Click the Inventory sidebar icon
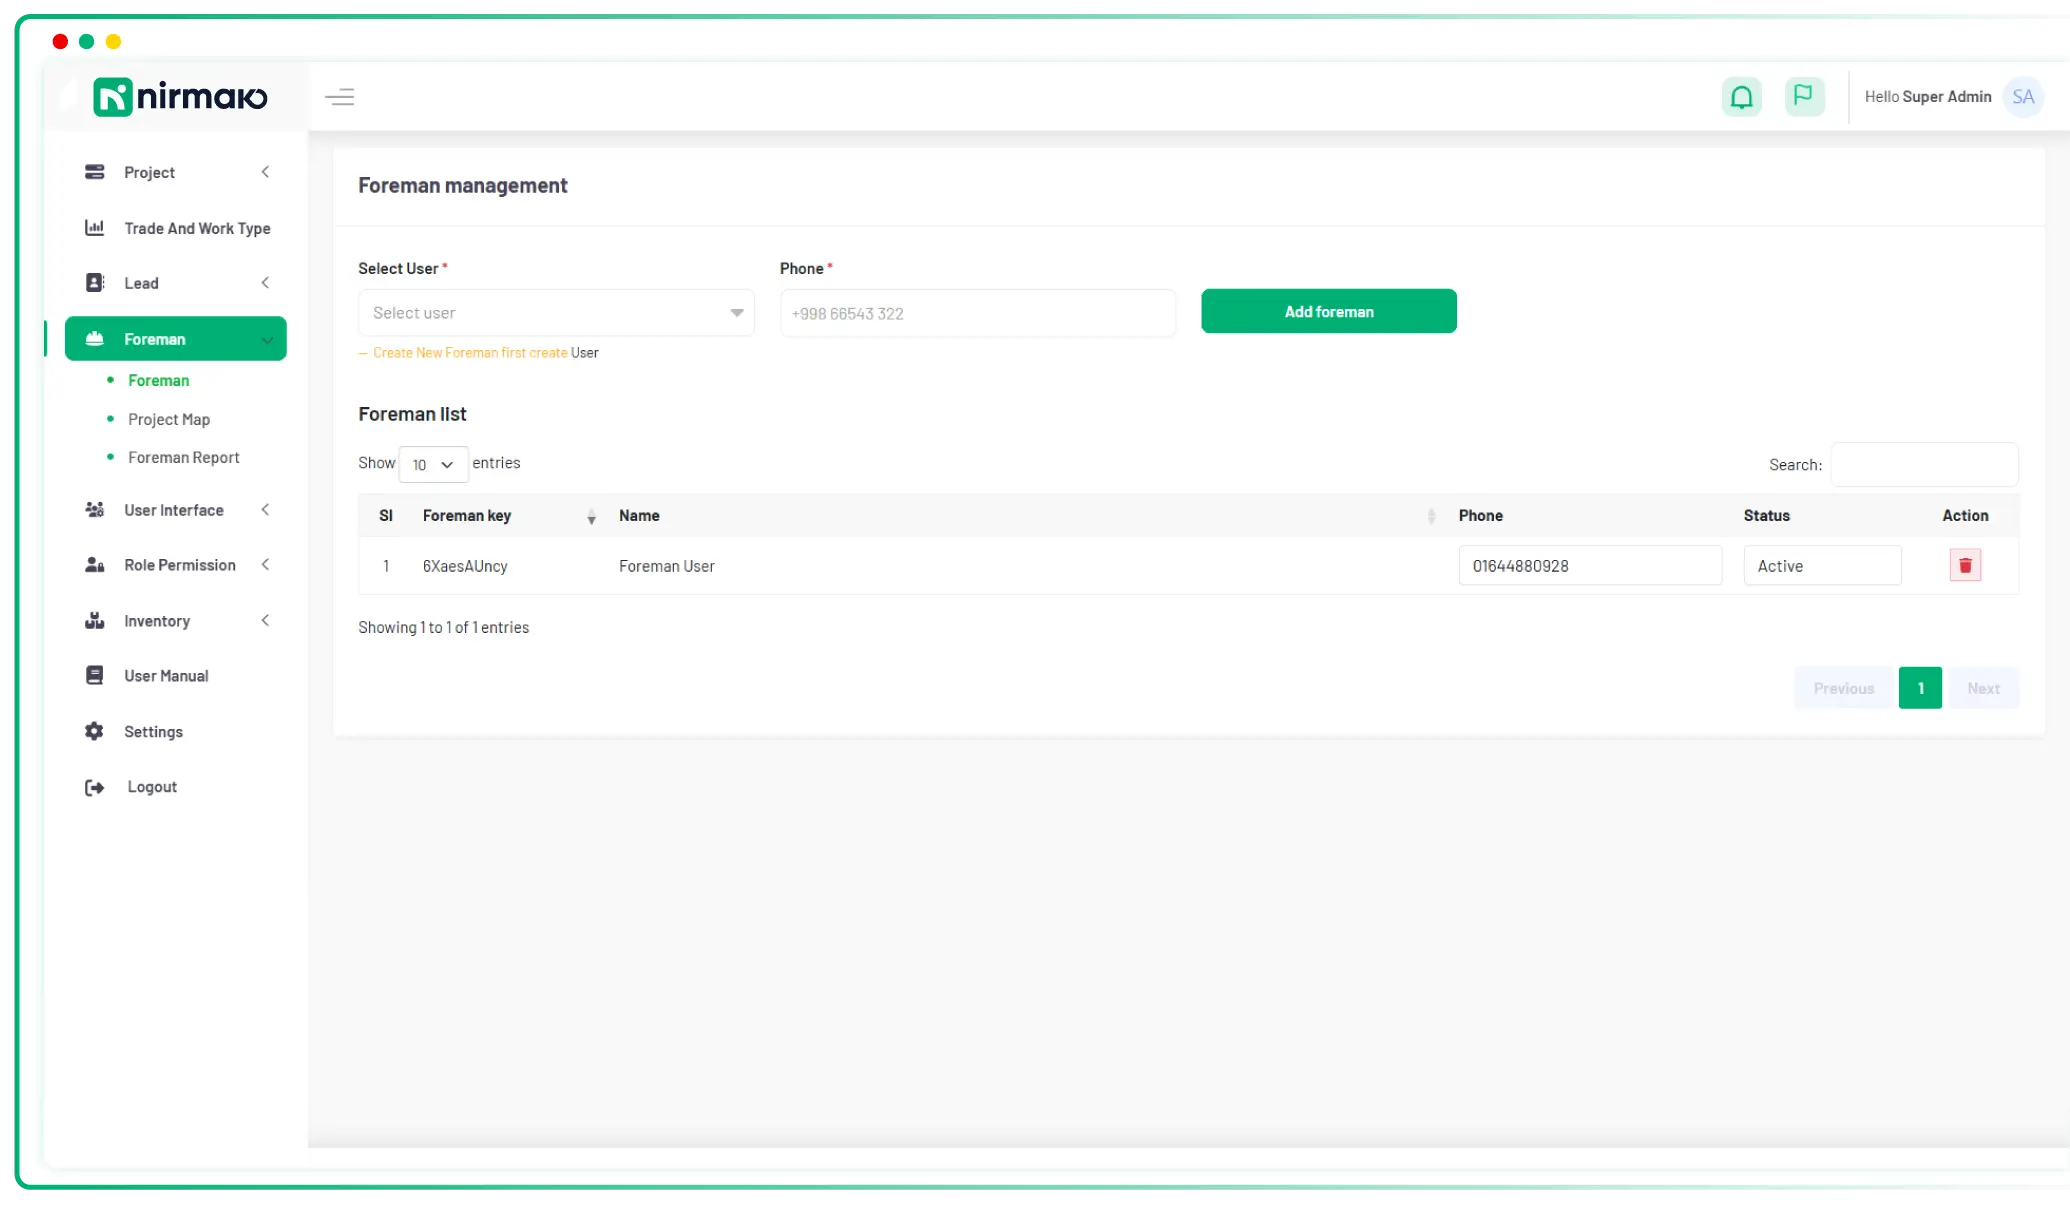Viewport: 2070px width, 1215px height. pyautogui.click(x=94, y=619)
